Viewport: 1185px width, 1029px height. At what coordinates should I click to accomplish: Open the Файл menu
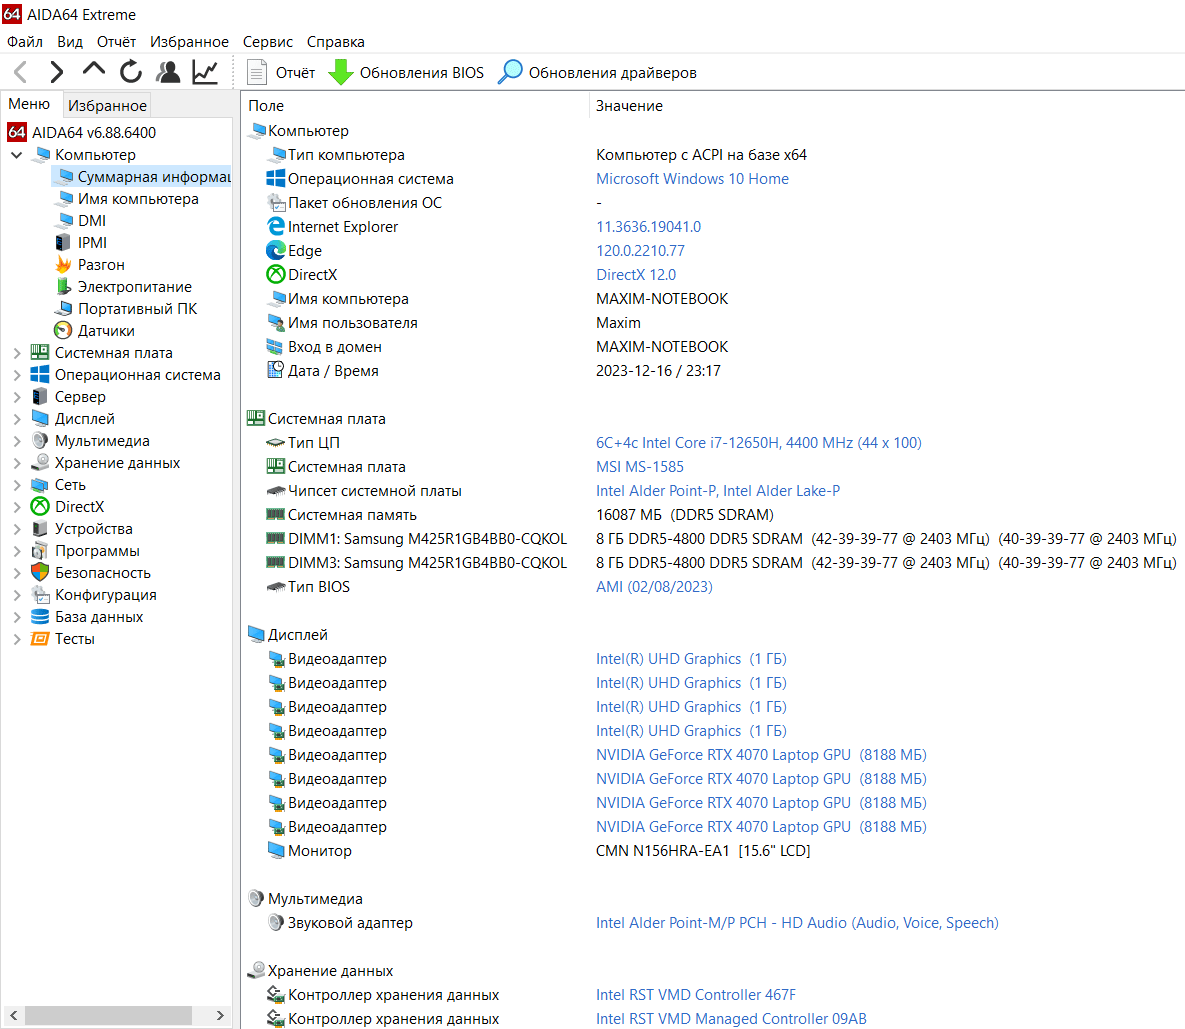point(25,42)
